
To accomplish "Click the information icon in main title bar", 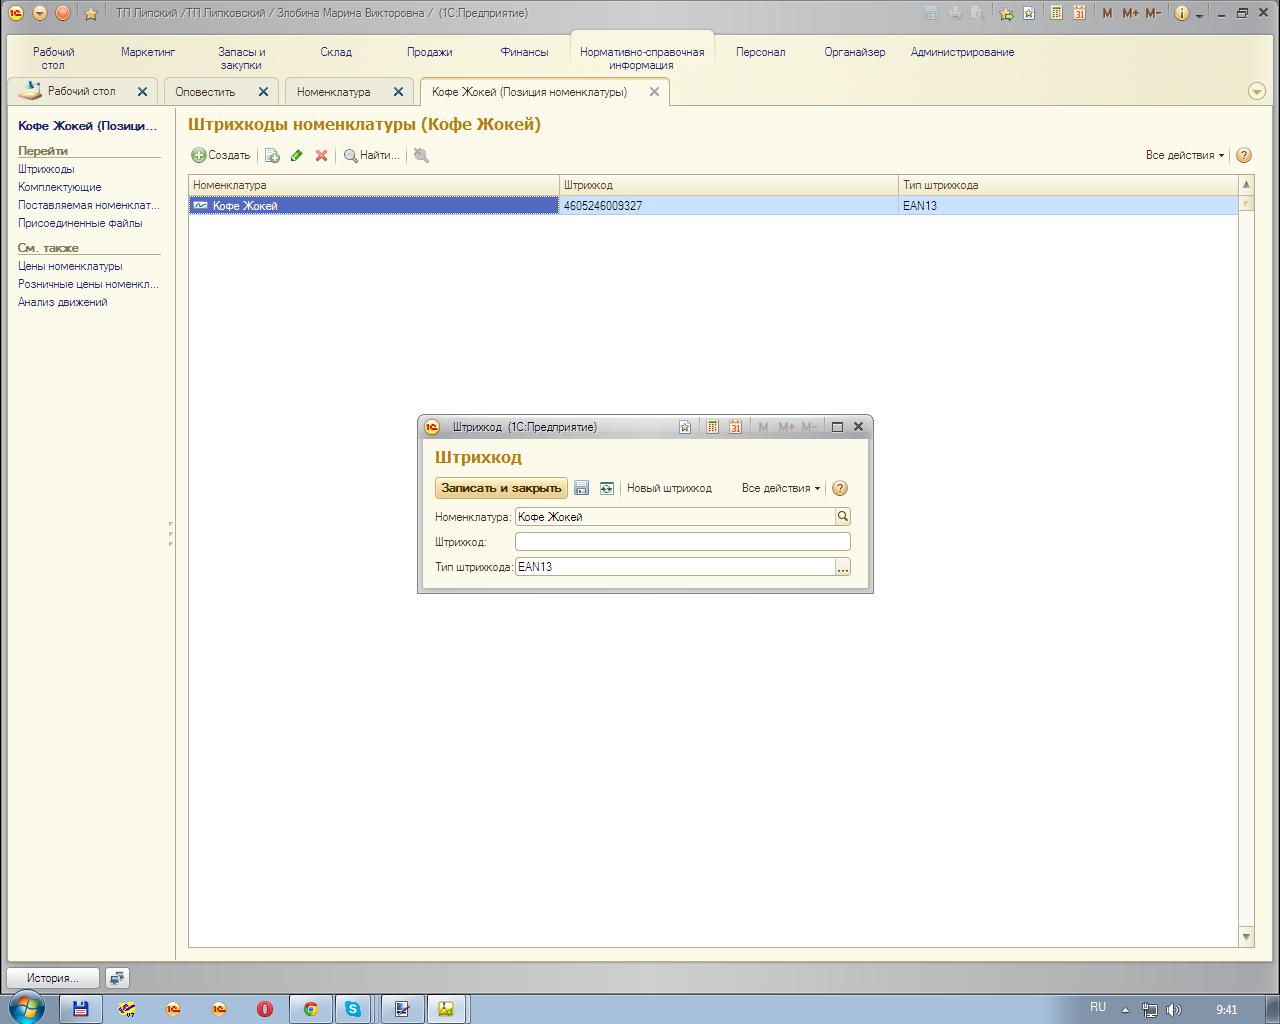I will [x=1182, y=13].
